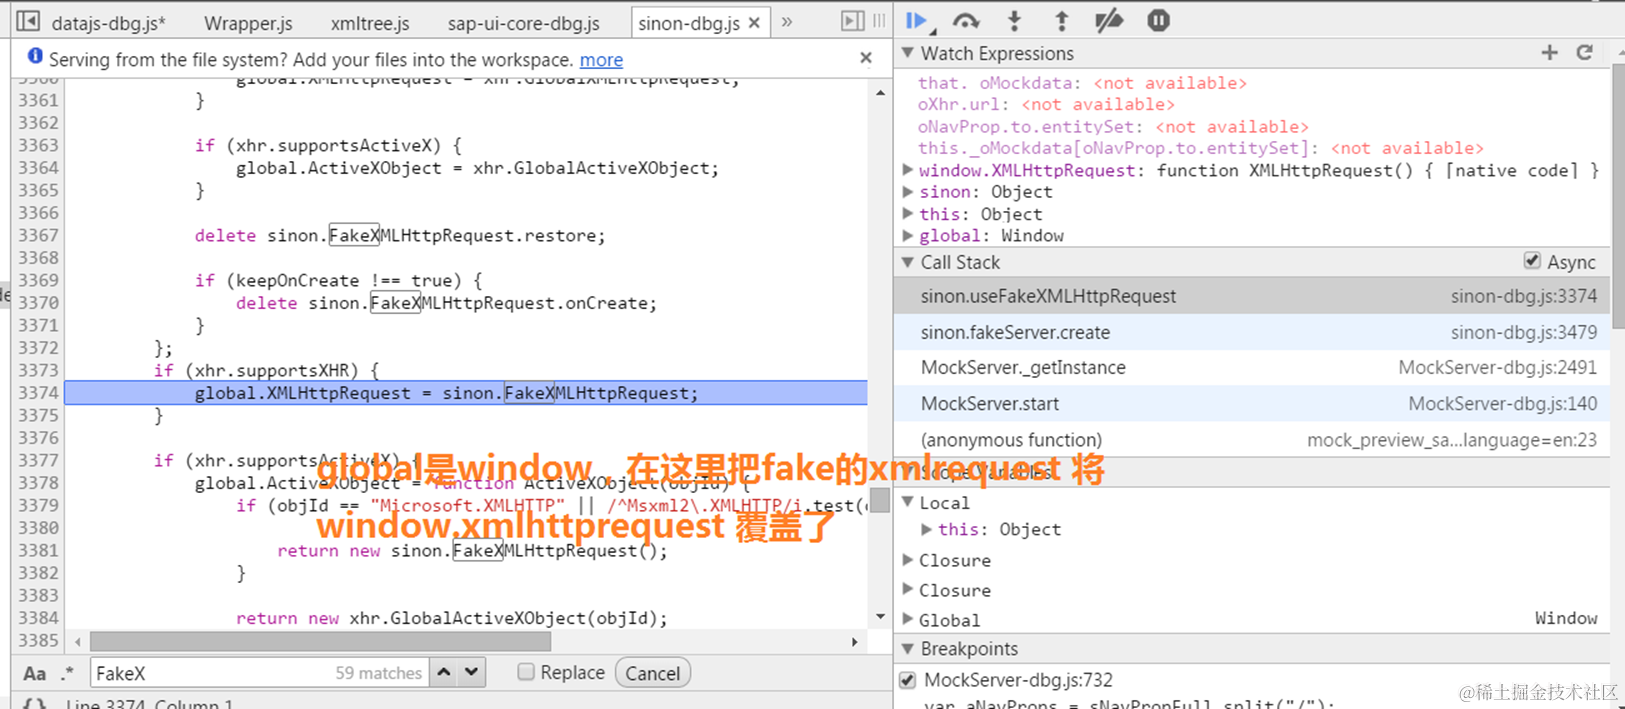Image resolution: width=1625 pixels, height=709 pixels.
Task: Open the 'more' workspace link
Action: click(601, 60)
